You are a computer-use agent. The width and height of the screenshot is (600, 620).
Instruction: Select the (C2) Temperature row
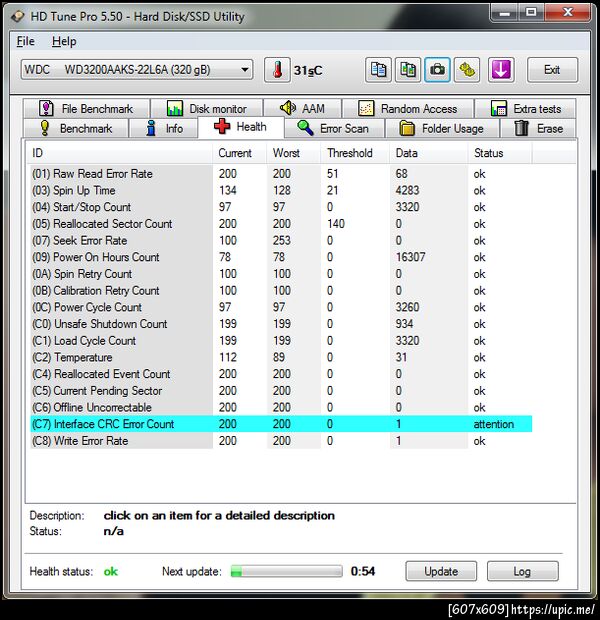281,357
